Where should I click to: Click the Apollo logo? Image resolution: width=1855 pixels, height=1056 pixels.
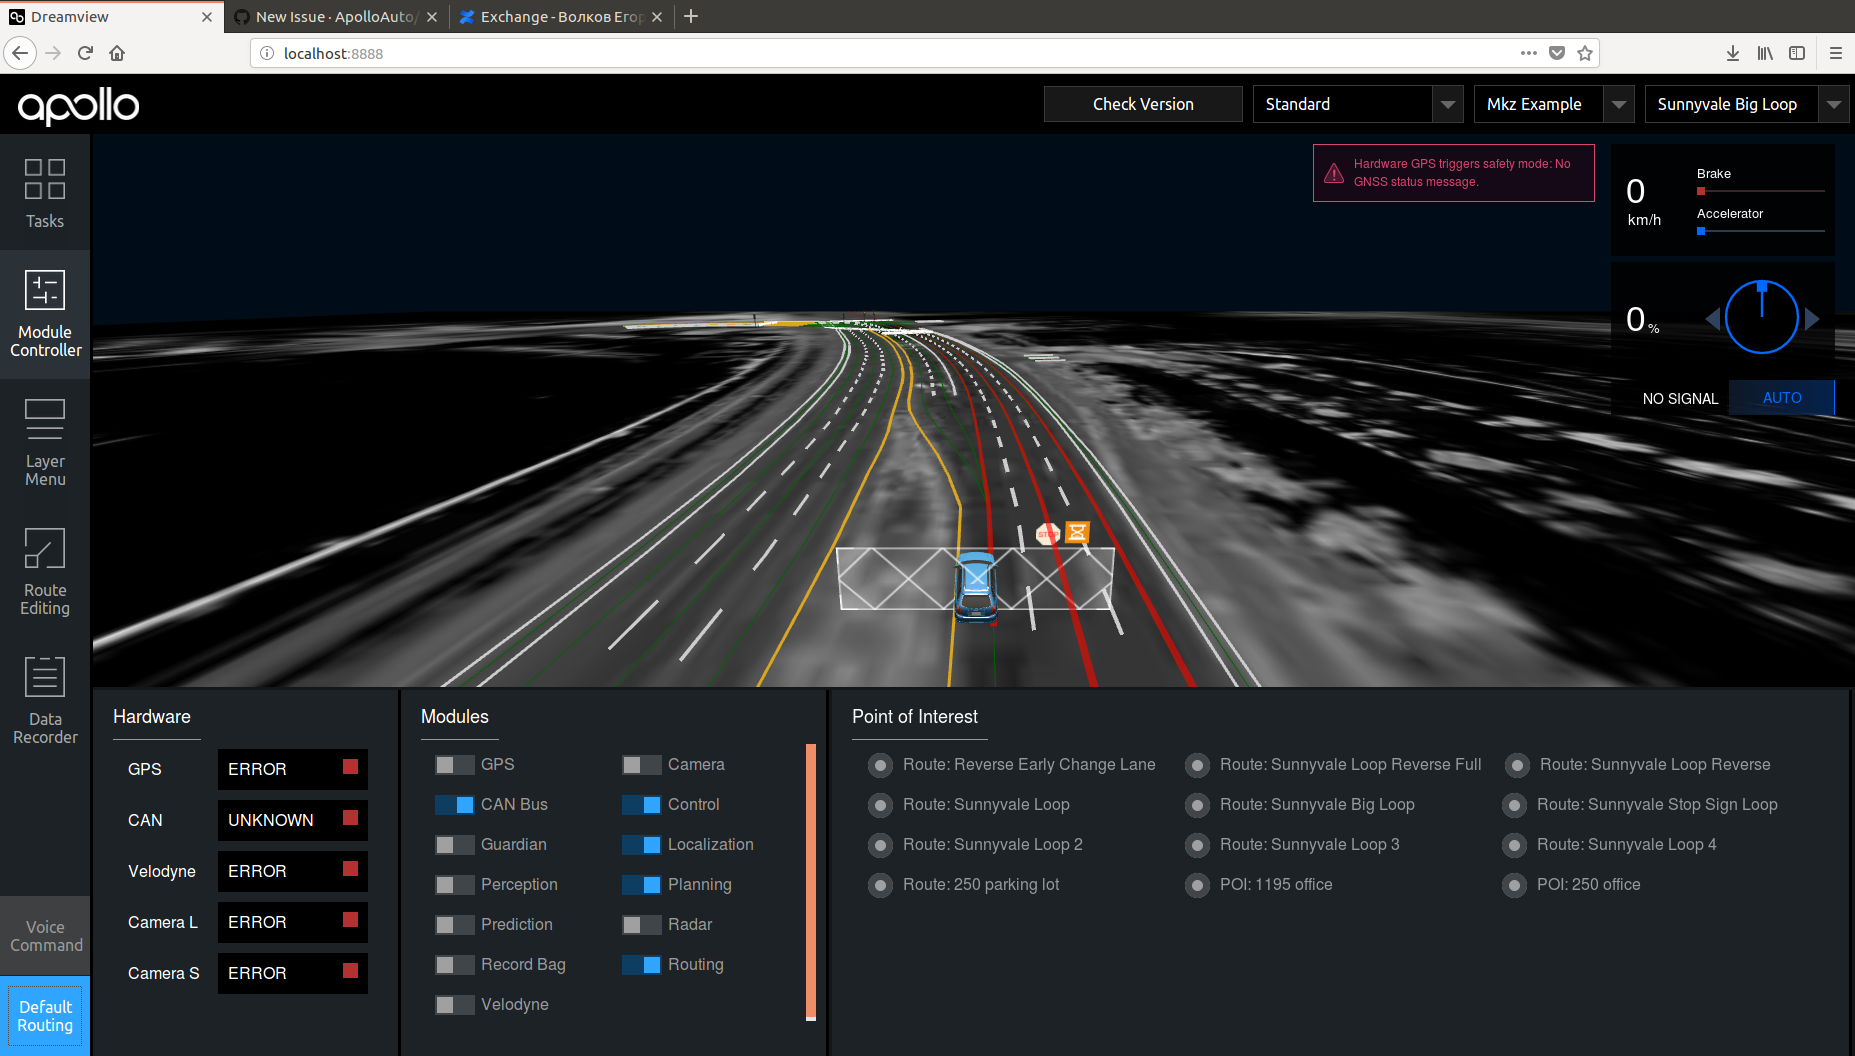pos(78,106)
